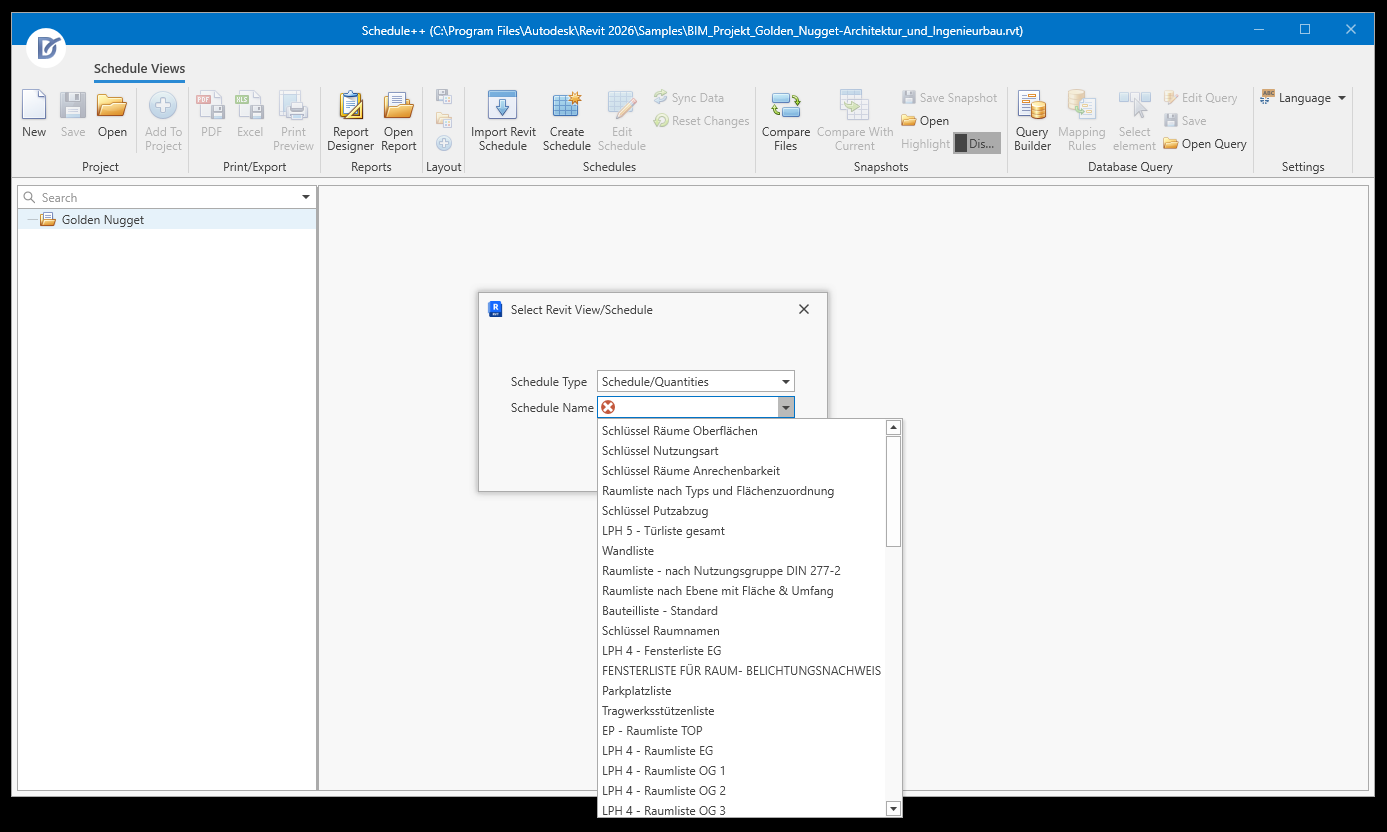Screen dimensions: 1387x832
Task: Select Wandliste schedule
Action: (742, 551)
